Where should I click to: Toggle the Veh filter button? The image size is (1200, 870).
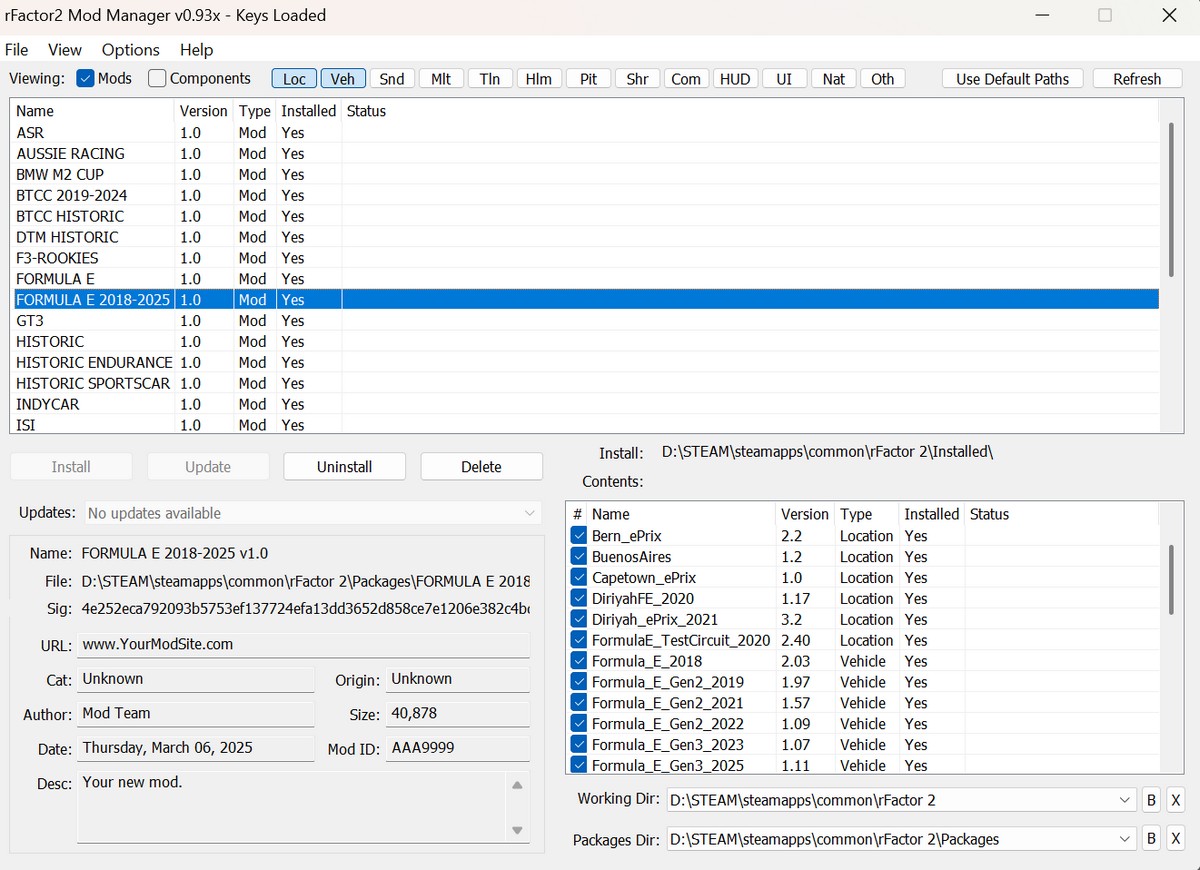(343, 79)
